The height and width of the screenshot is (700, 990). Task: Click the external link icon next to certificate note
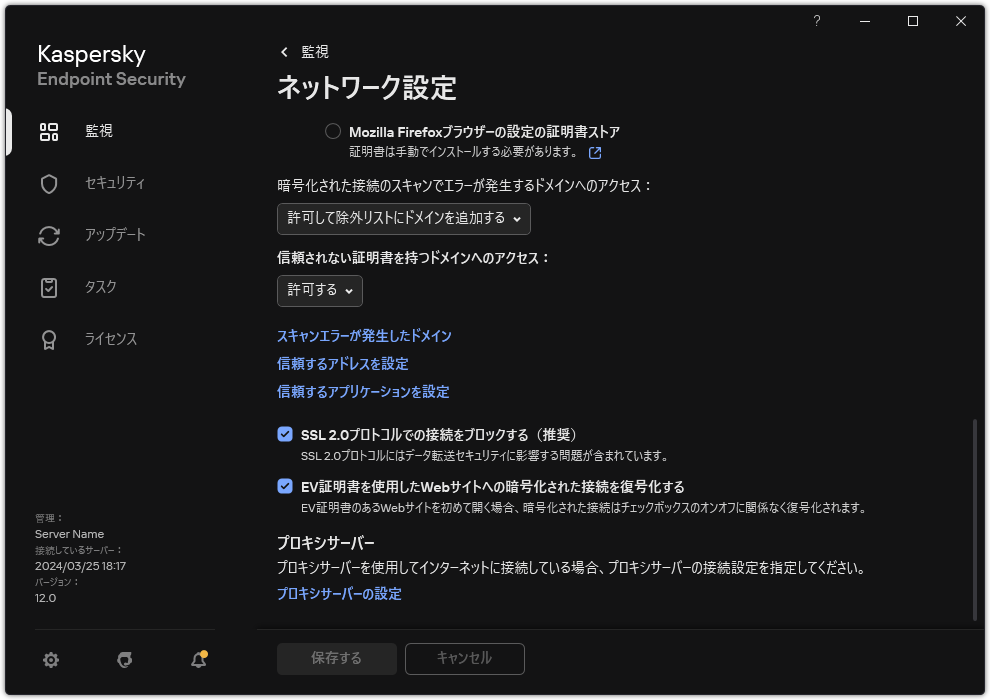pos(596,153)
